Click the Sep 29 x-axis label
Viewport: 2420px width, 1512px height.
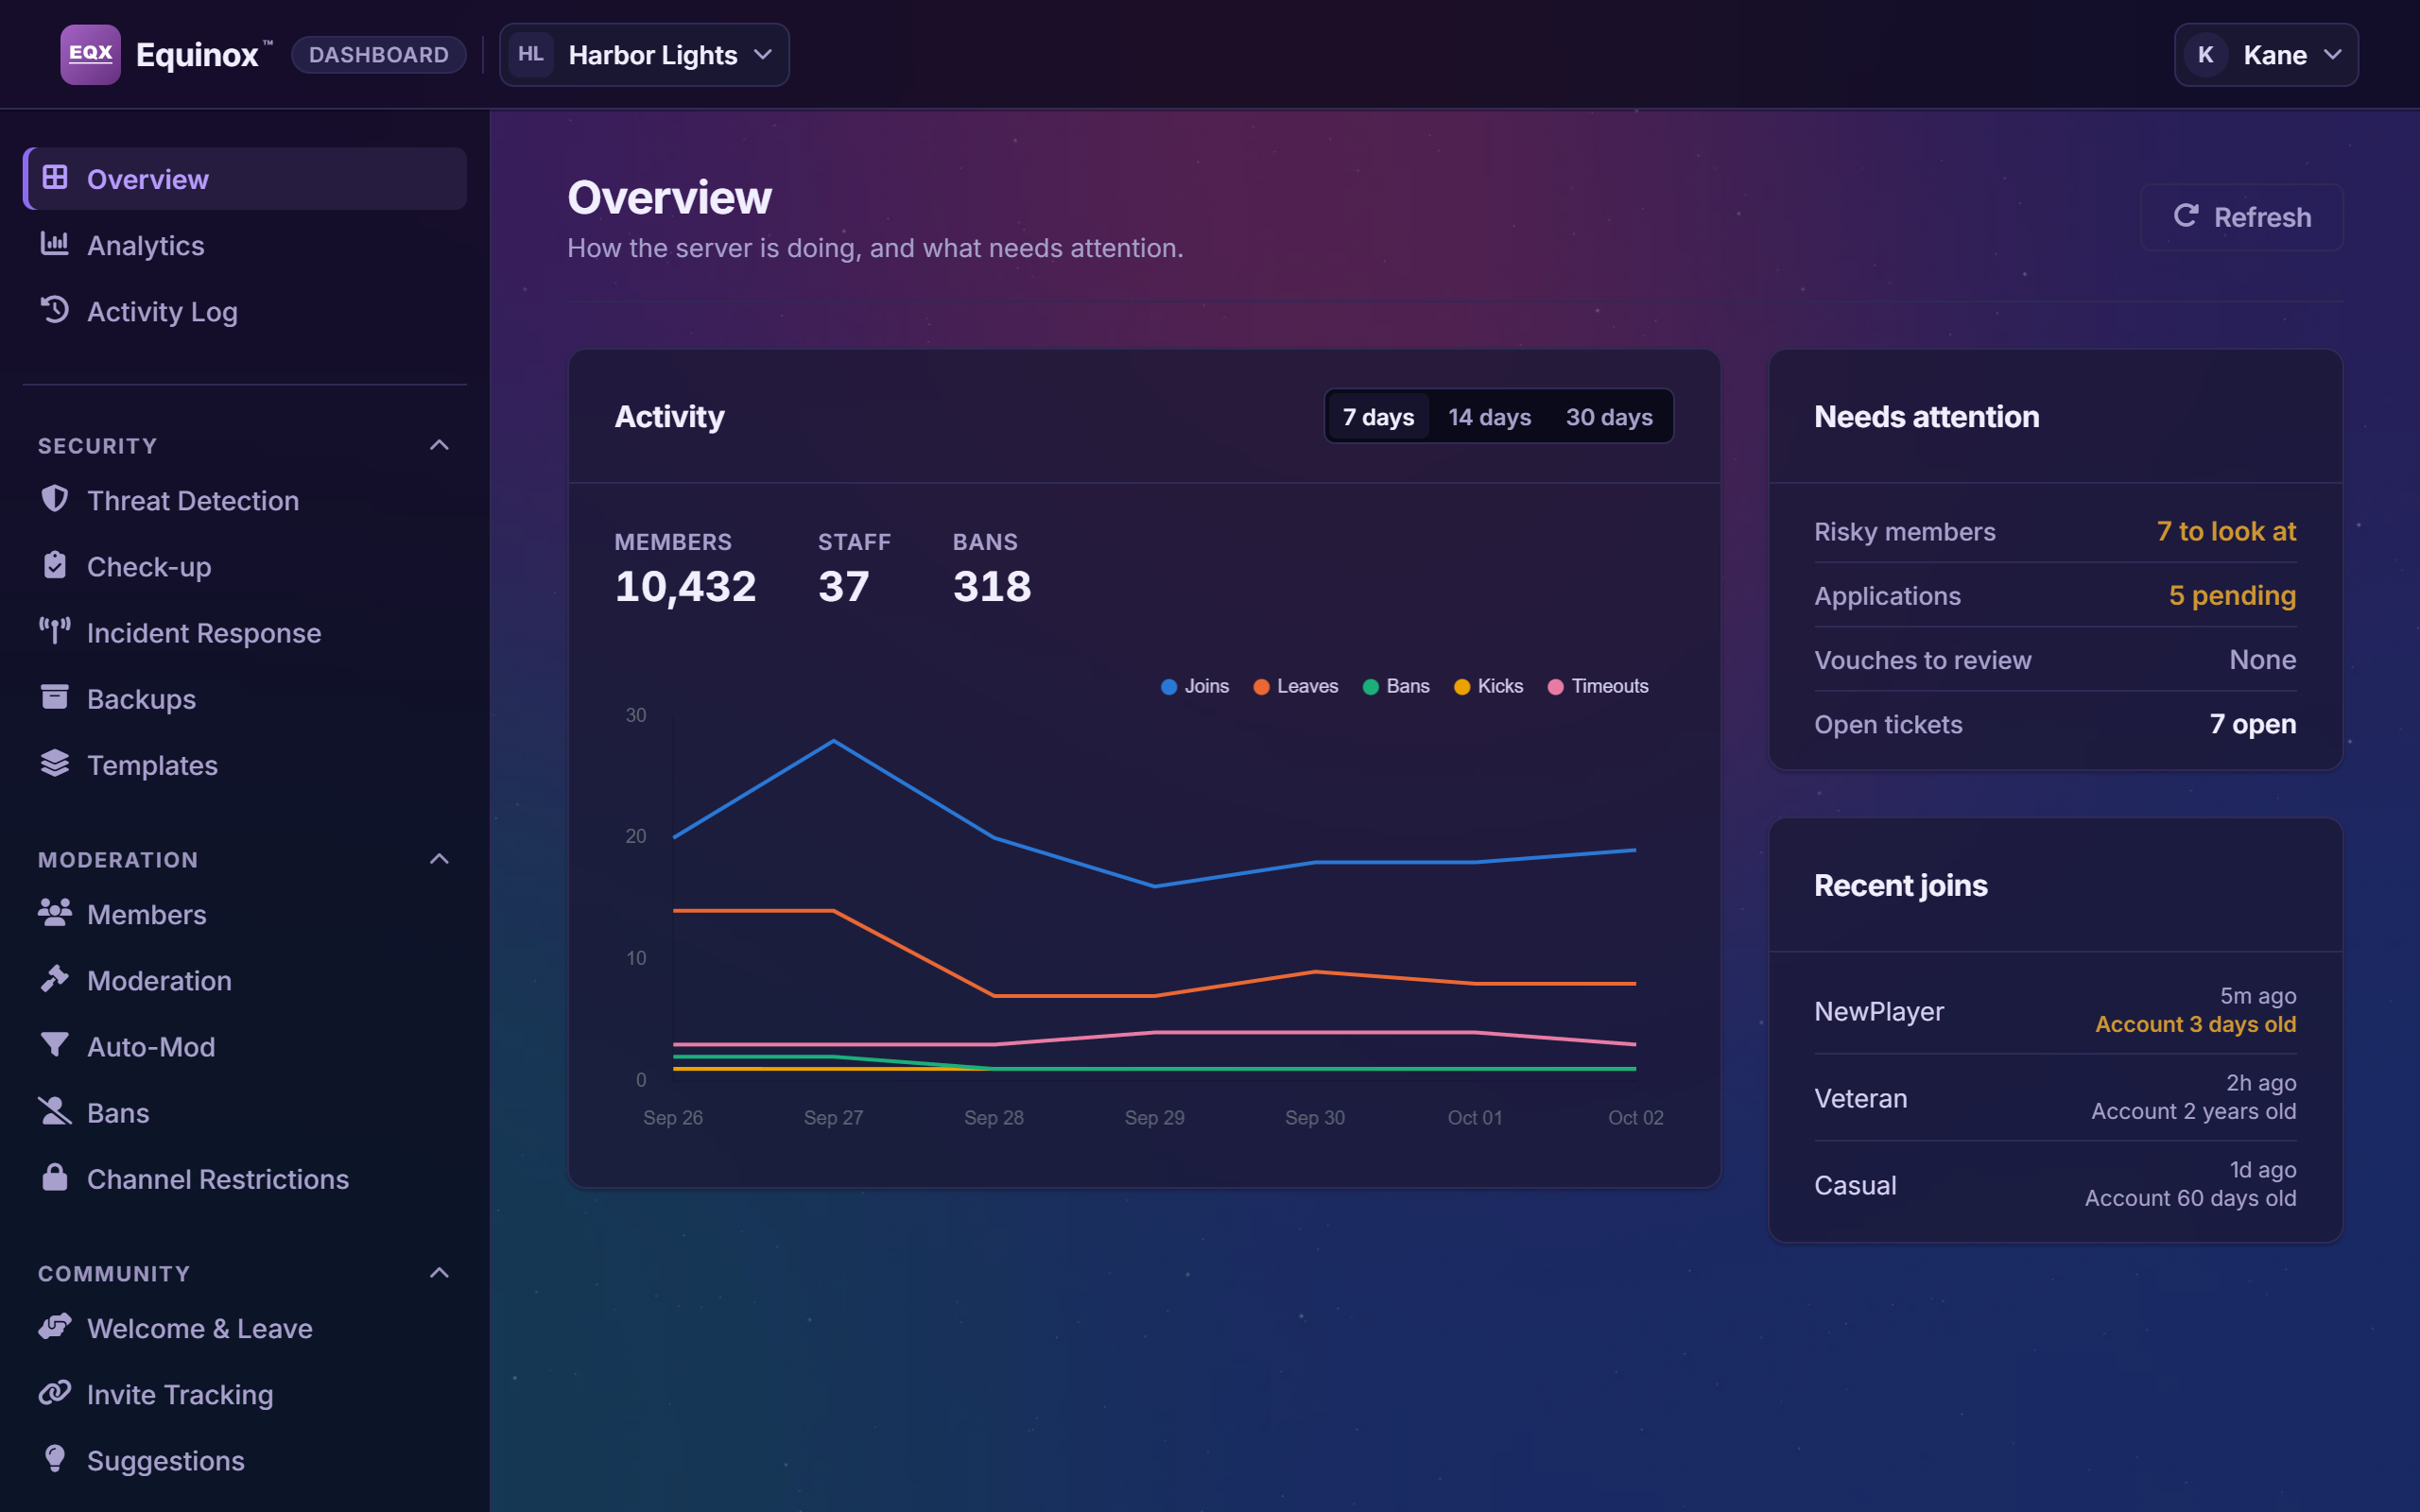(1154, 1117)
